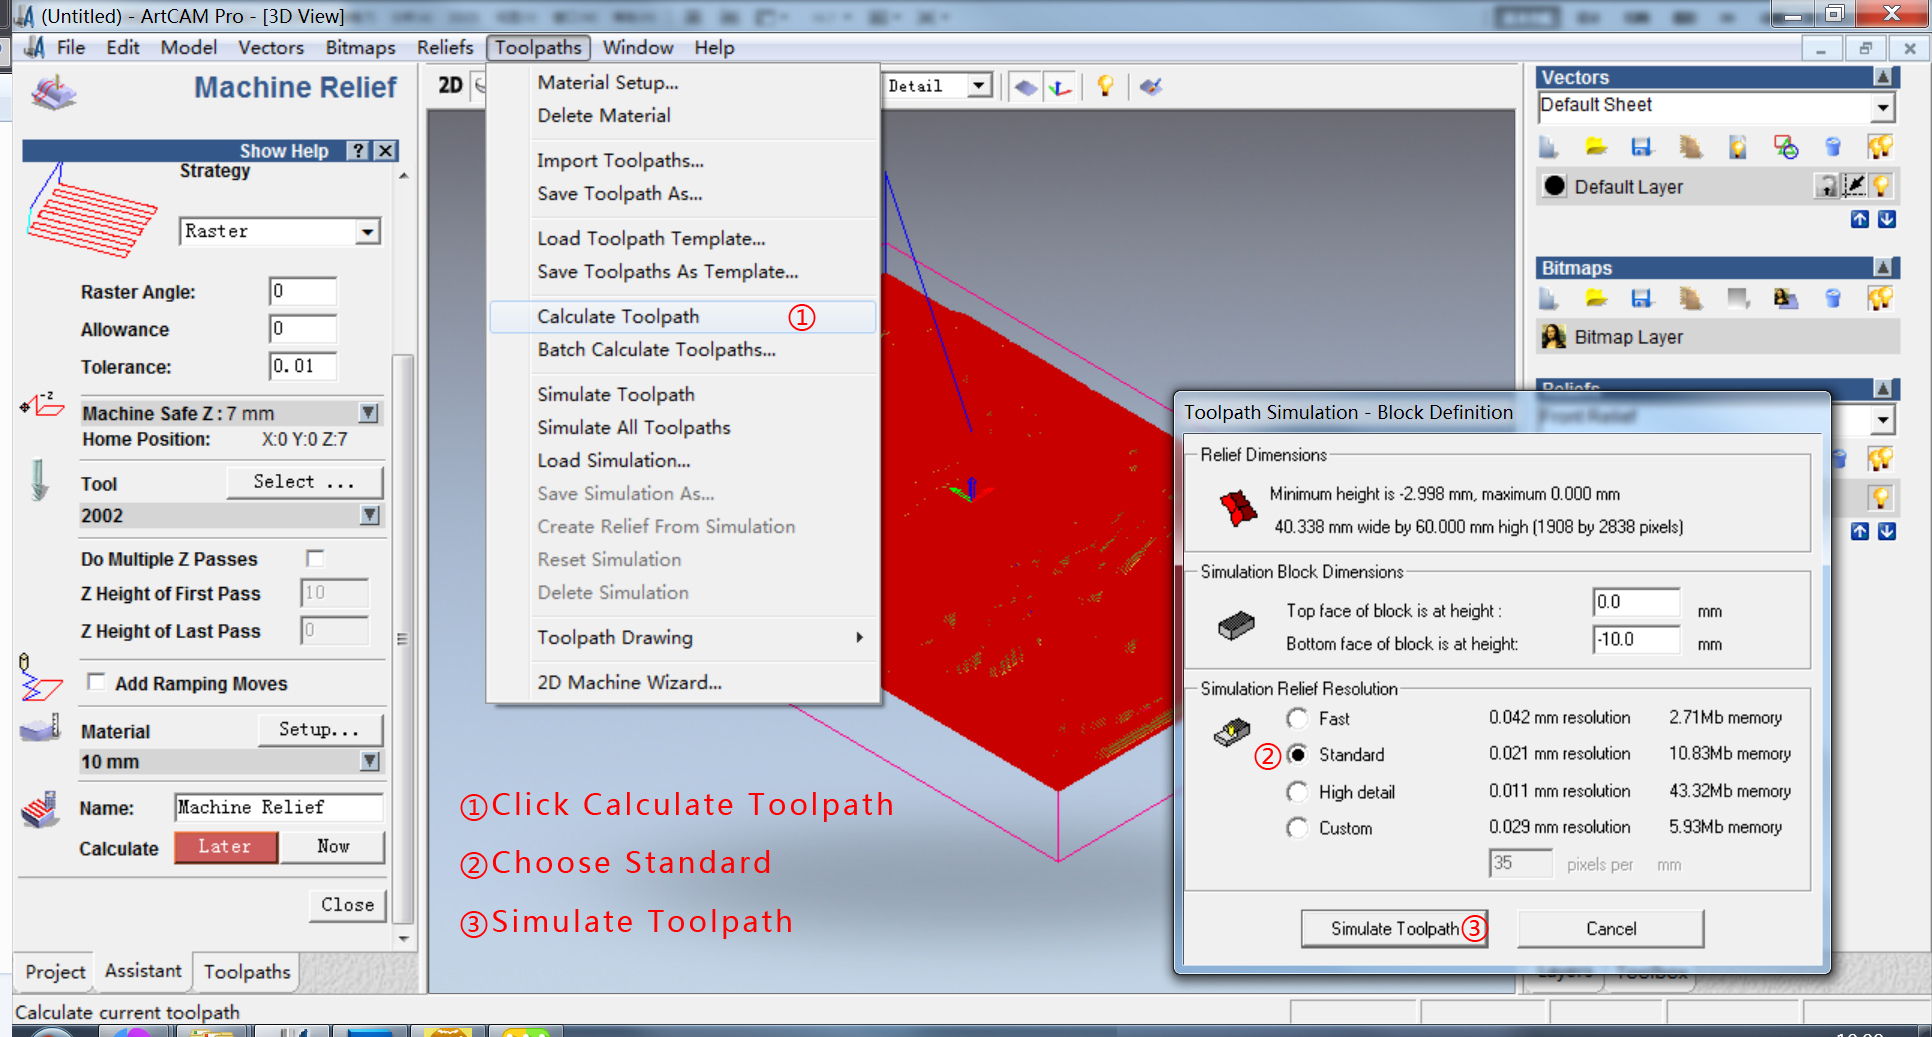Delete bitmap layer with trash bin icon

[x=1833, y=298]
